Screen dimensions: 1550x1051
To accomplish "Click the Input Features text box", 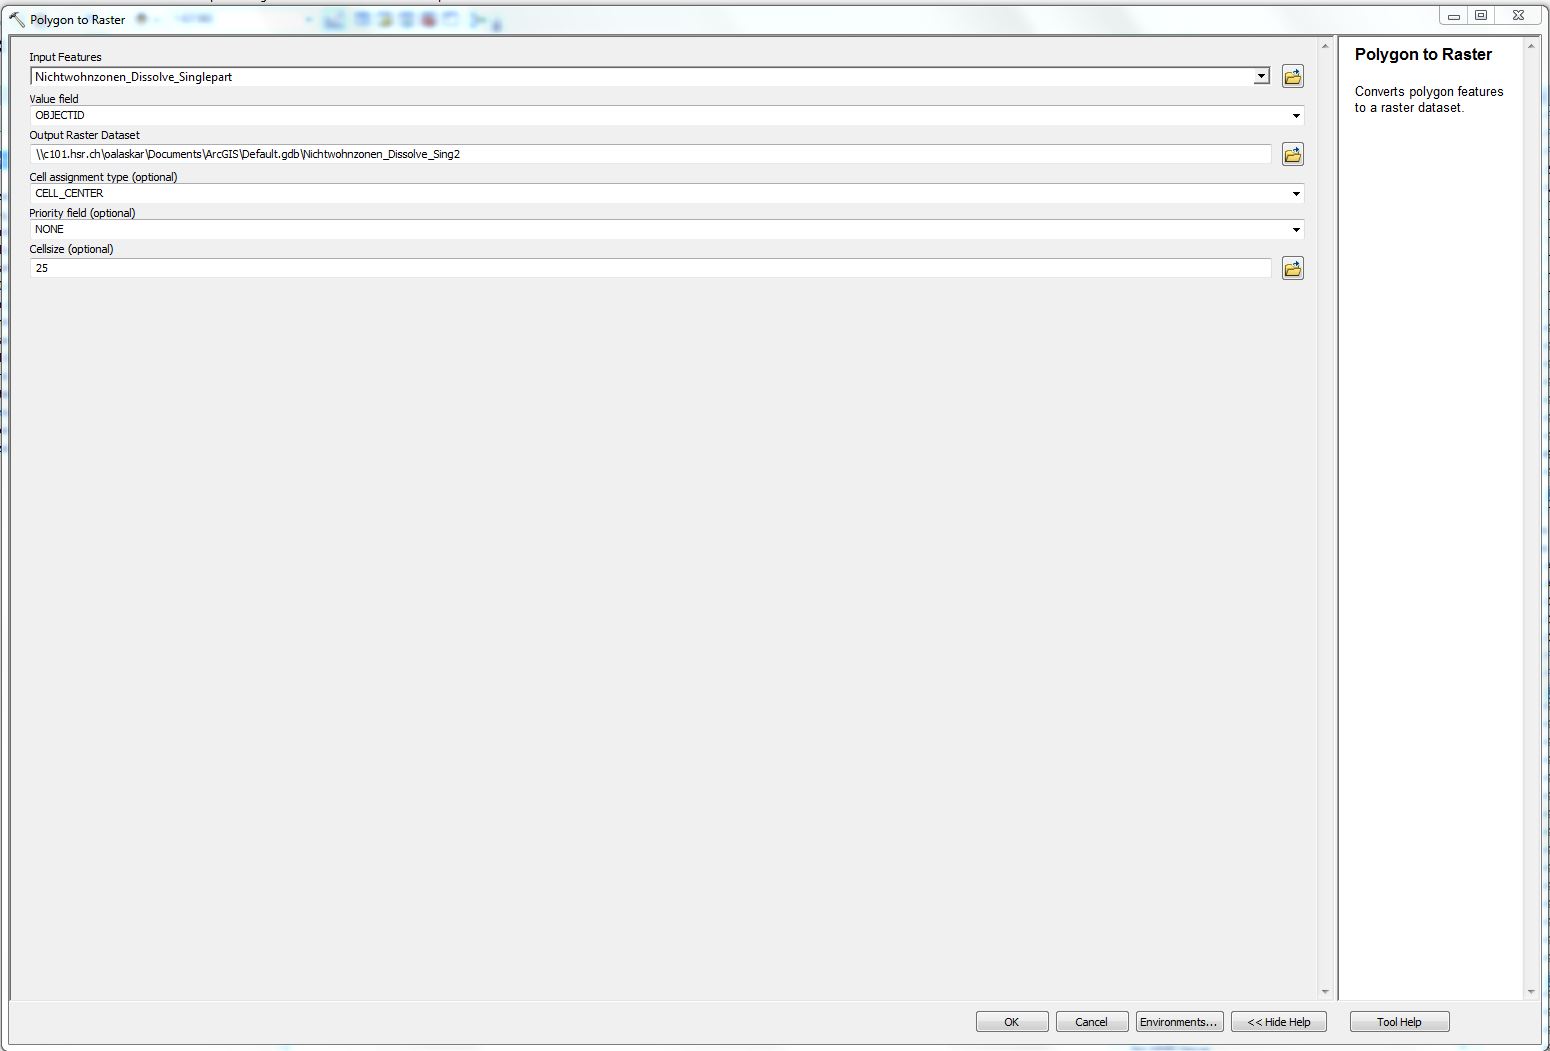I will click(x=640, y=77).
